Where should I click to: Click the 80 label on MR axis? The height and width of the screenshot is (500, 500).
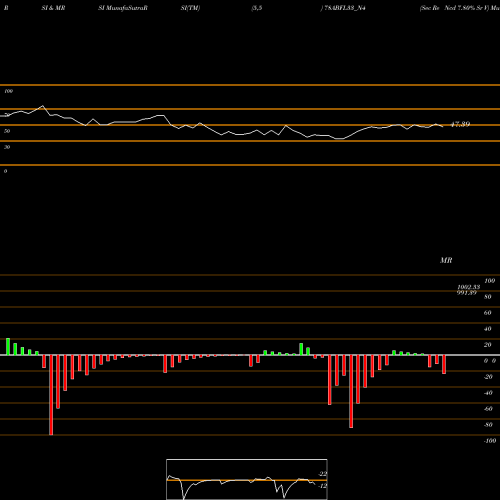pyautogui.click(x=488, y=297)
